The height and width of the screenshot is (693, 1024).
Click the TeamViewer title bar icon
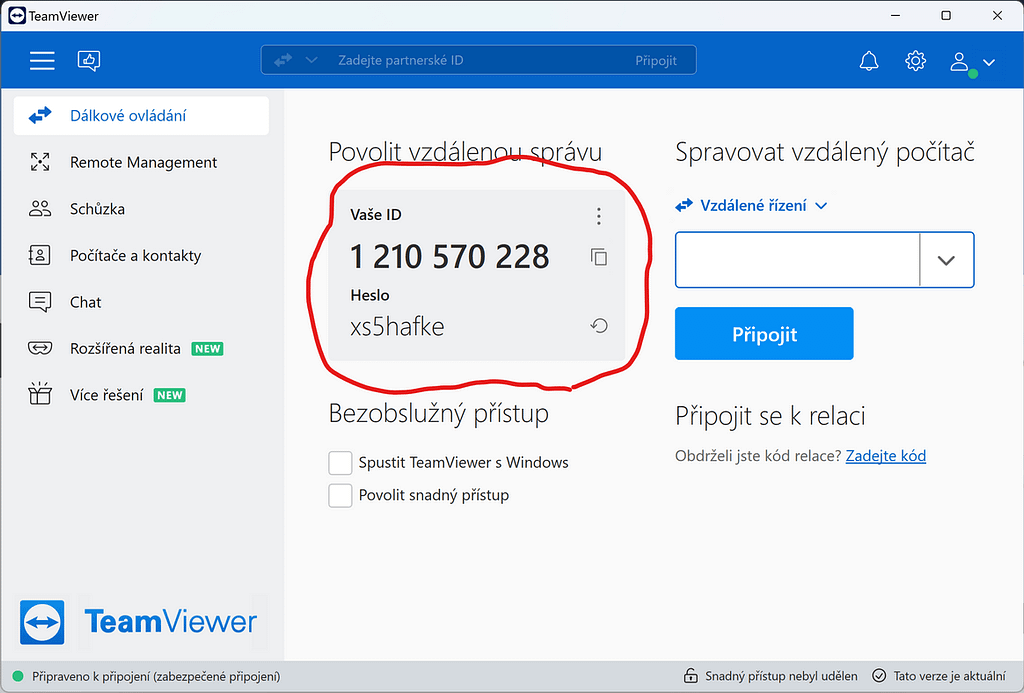(x=16, y=16)
